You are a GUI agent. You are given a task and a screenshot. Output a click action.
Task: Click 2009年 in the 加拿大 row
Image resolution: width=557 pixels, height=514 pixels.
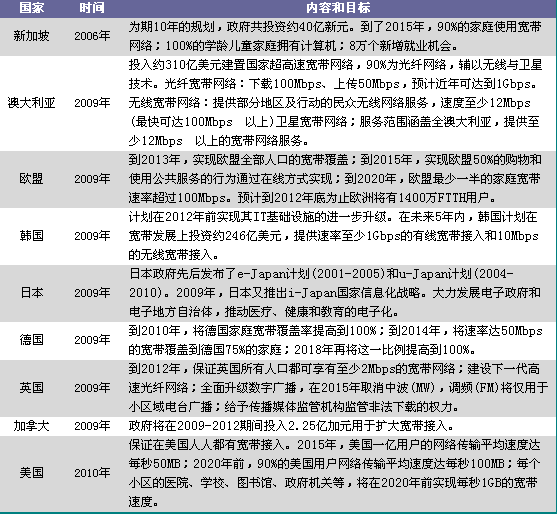92,426
